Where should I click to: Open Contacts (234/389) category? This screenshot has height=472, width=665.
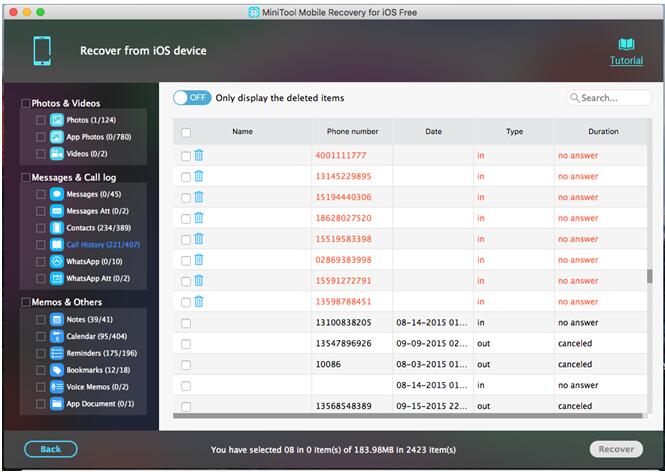click(98, 228)
